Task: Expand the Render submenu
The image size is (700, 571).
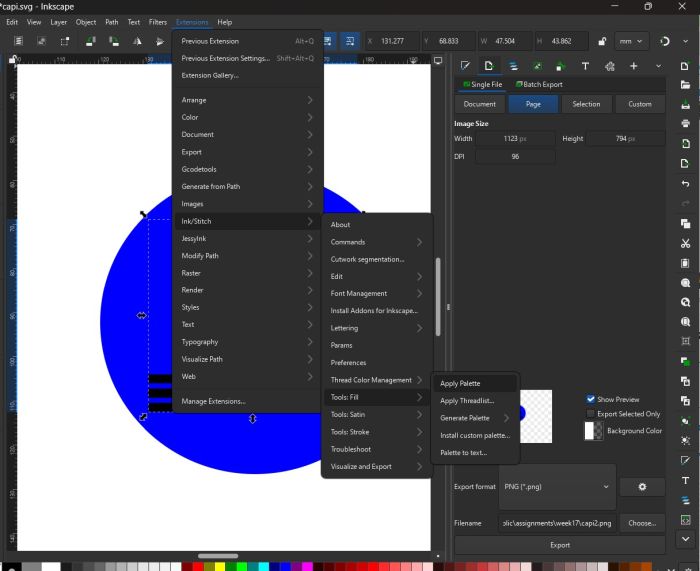Action: (x=247, y=290)
